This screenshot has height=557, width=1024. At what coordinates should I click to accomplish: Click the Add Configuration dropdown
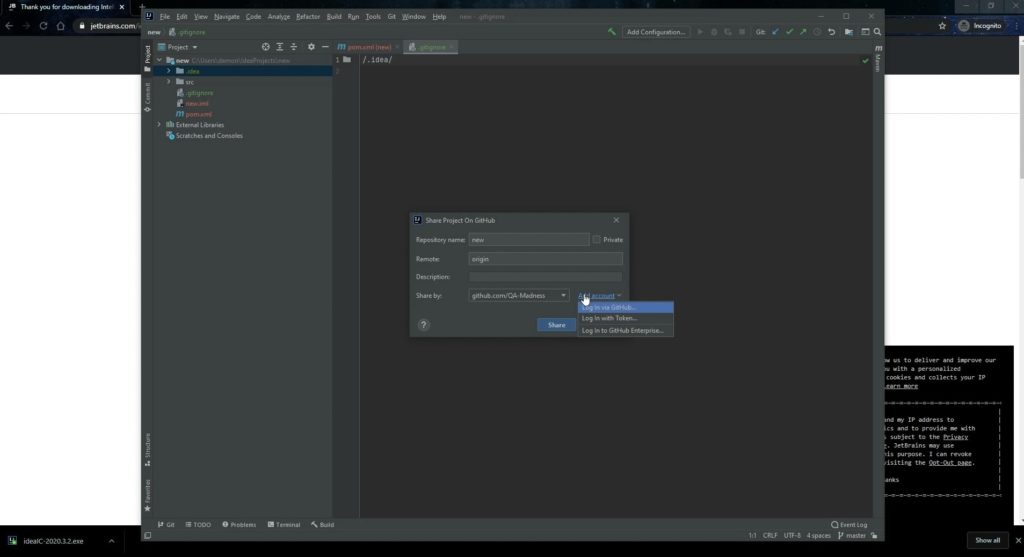pyautogui.click(x=656, y=32)
